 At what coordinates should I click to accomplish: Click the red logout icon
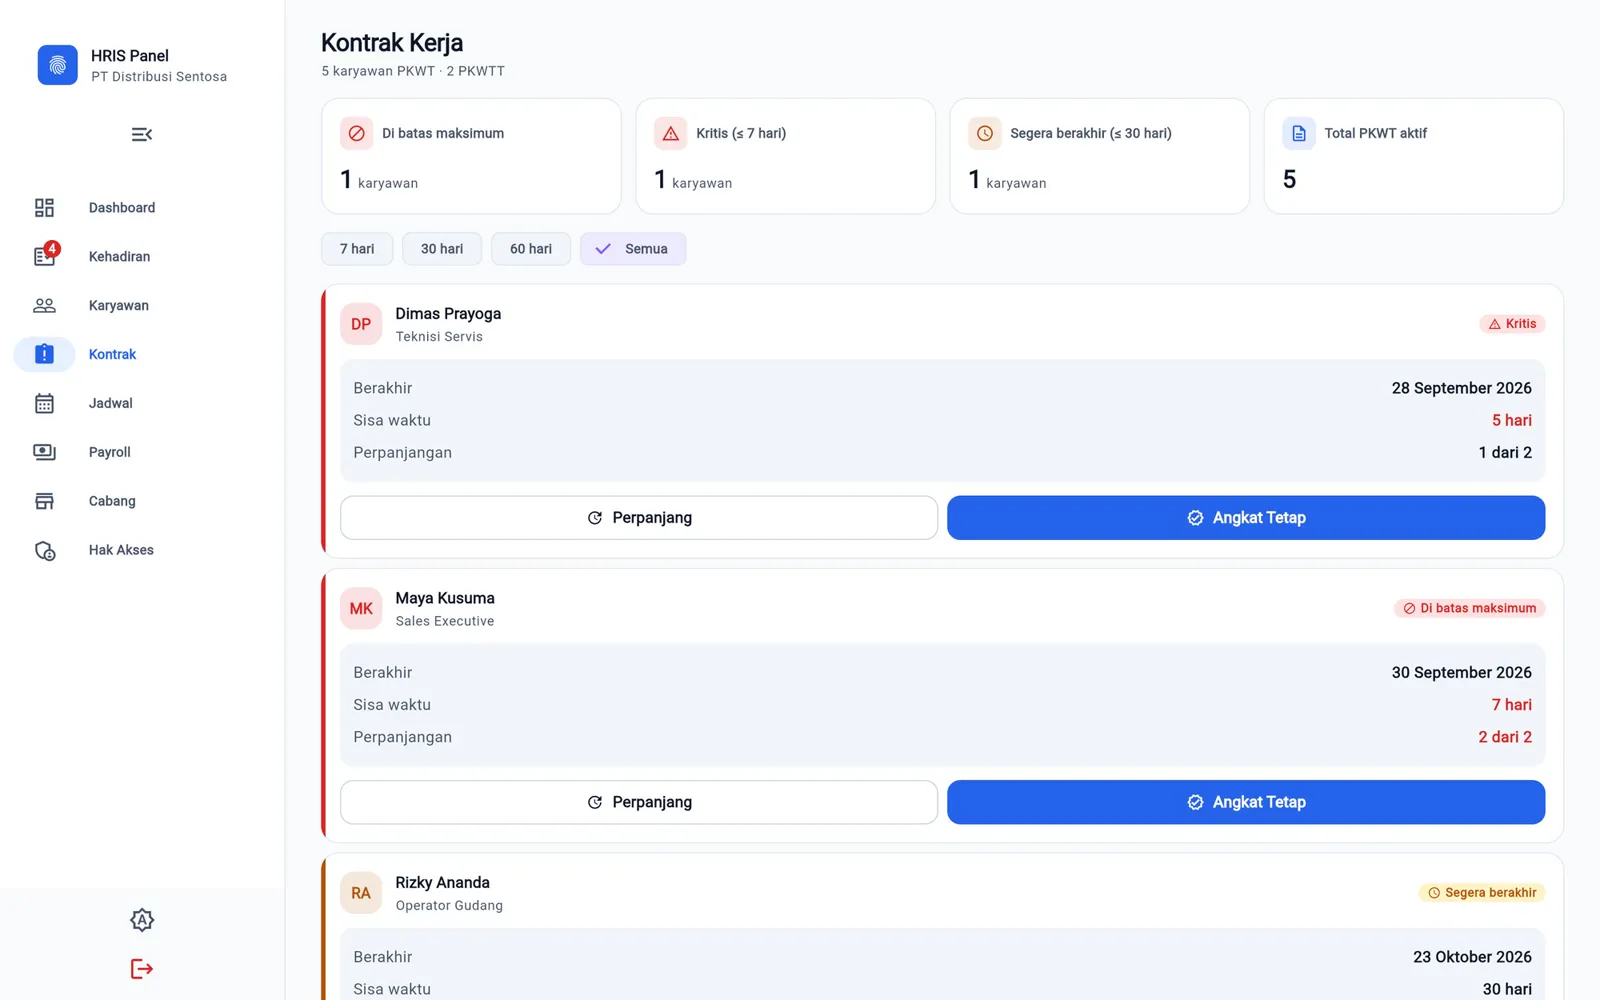click(x=142, y=968)
